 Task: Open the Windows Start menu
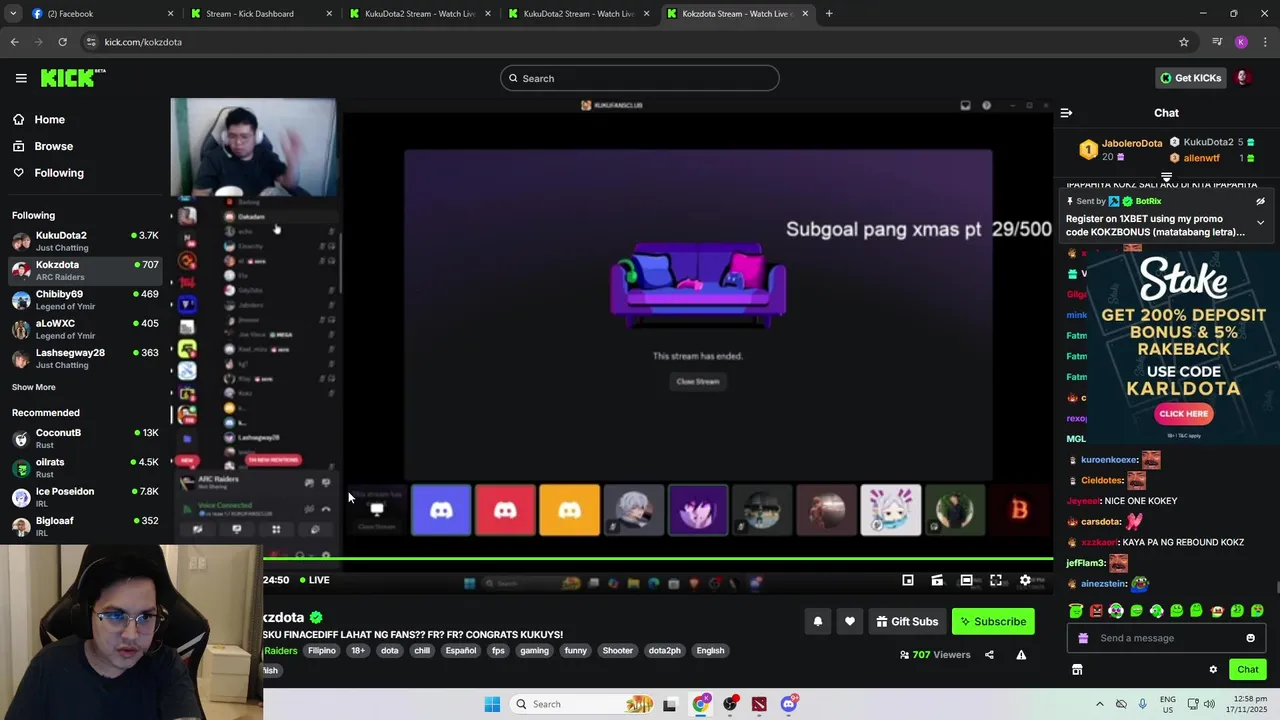492,704
